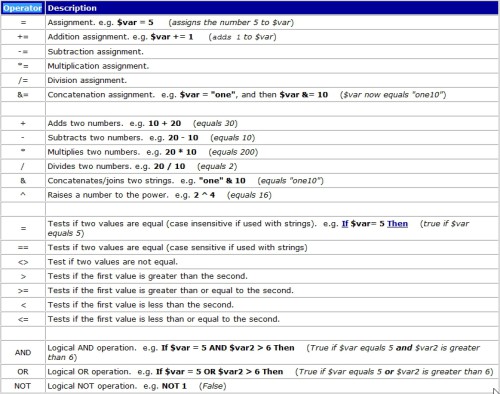Click the '^' power operator cell
500x394 pixels.
point(23,195)
